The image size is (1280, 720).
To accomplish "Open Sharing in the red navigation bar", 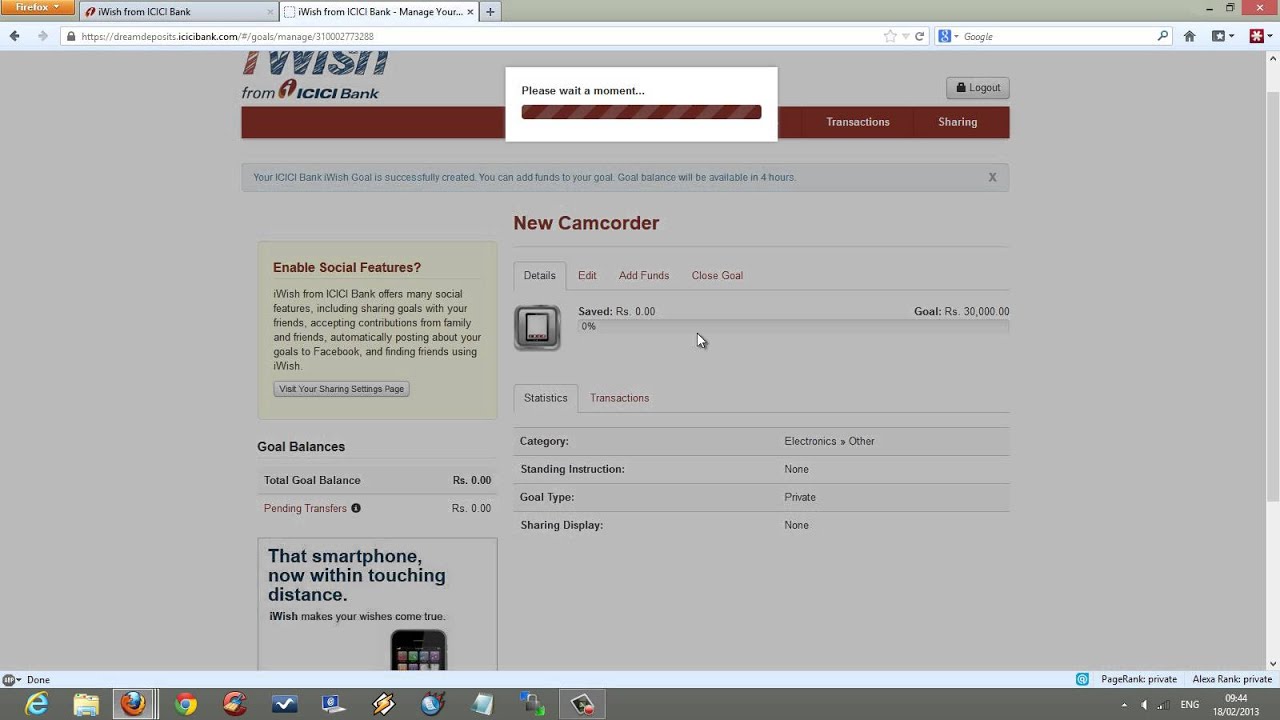I will 957,122.
